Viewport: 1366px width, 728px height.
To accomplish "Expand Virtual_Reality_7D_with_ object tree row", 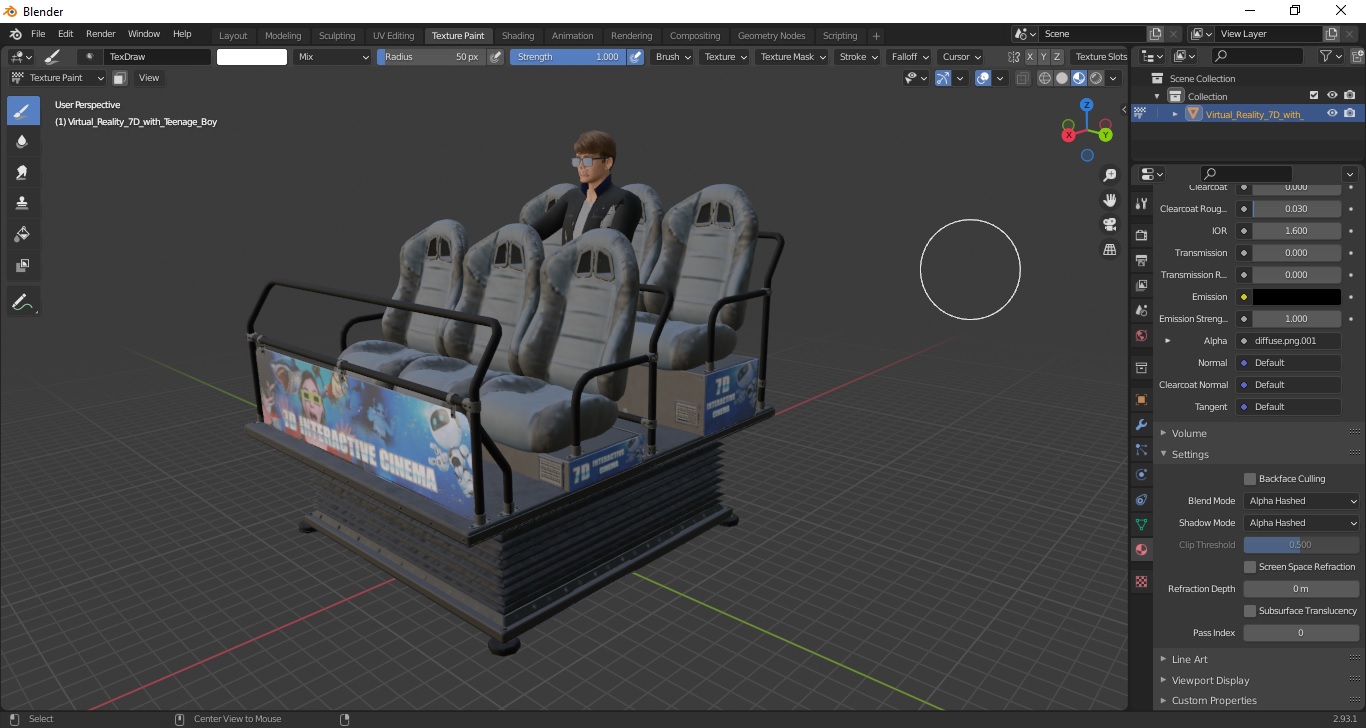I will pyautogui.click(x=1175, y=114).
